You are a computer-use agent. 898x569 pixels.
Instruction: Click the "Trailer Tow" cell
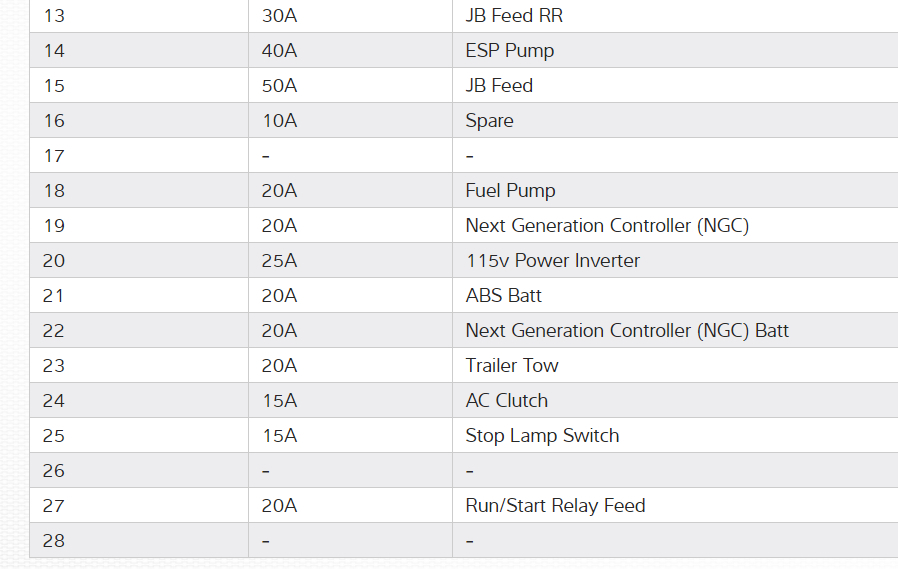(x=512, y=366)
